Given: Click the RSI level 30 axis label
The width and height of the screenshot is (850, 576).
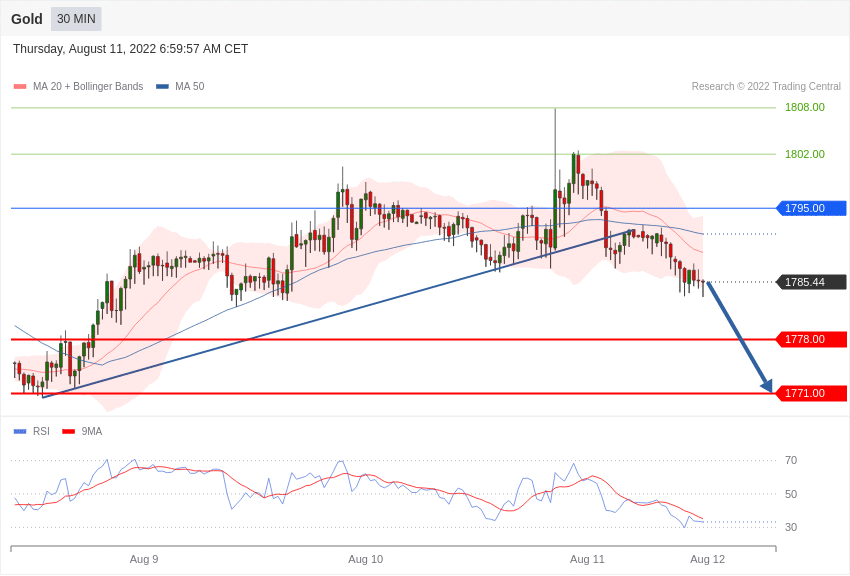Looking at the screenshot, I should coord(791,527).
